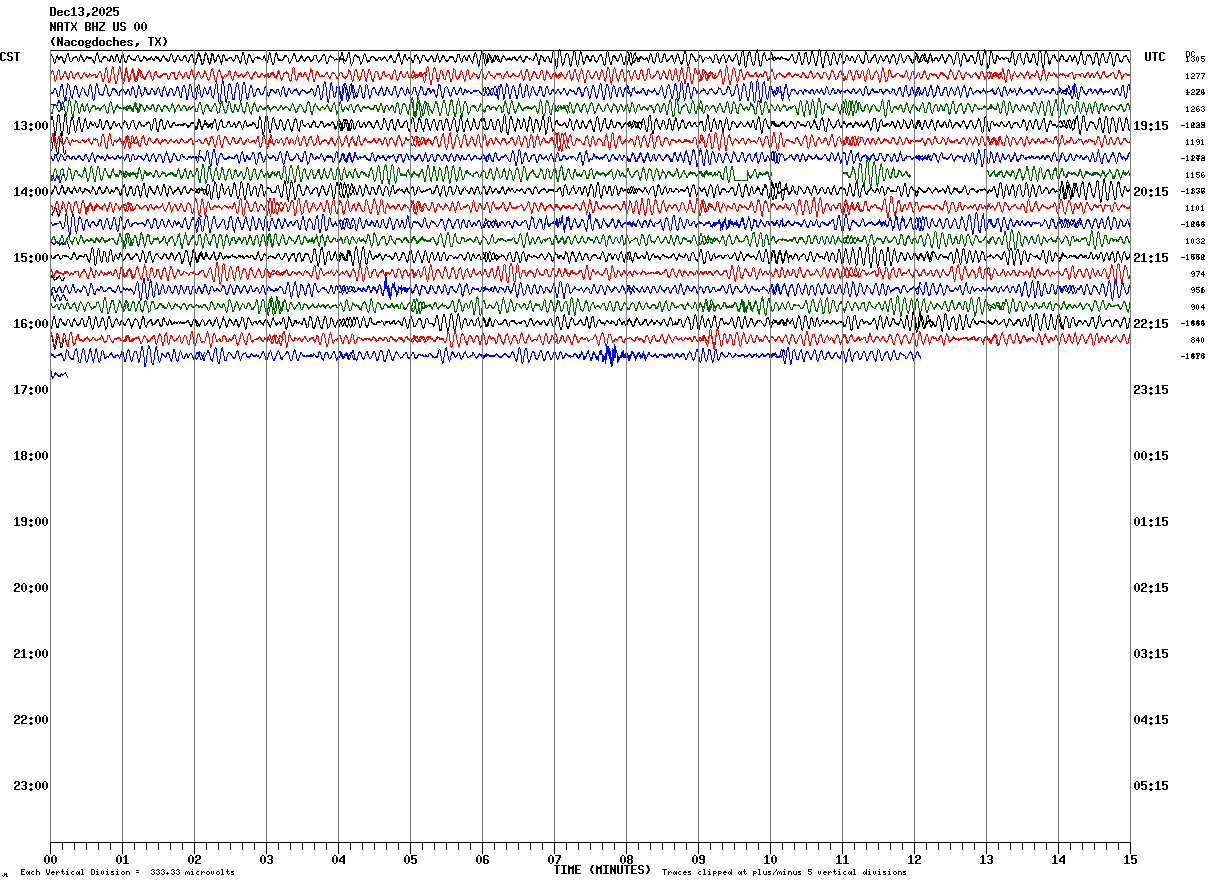Image resolution: width=1210 pixels, height=886 pixels.
Task: Click minute 10 on the bottom axis
Action: pos(770,859)
